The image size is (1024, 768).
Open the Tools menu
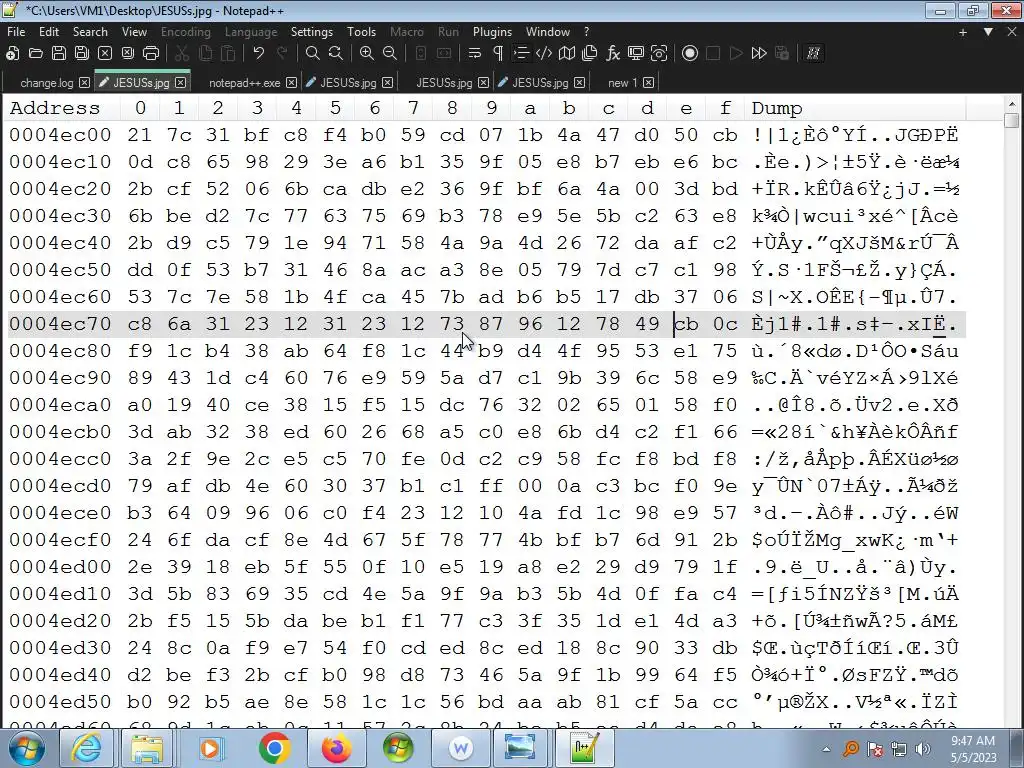(x=361, y=31)
